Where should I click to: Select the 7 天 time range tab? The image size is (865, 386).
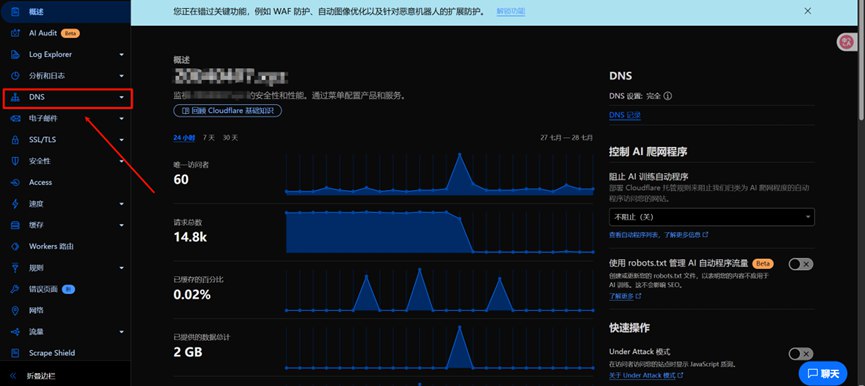coord(209,138)
